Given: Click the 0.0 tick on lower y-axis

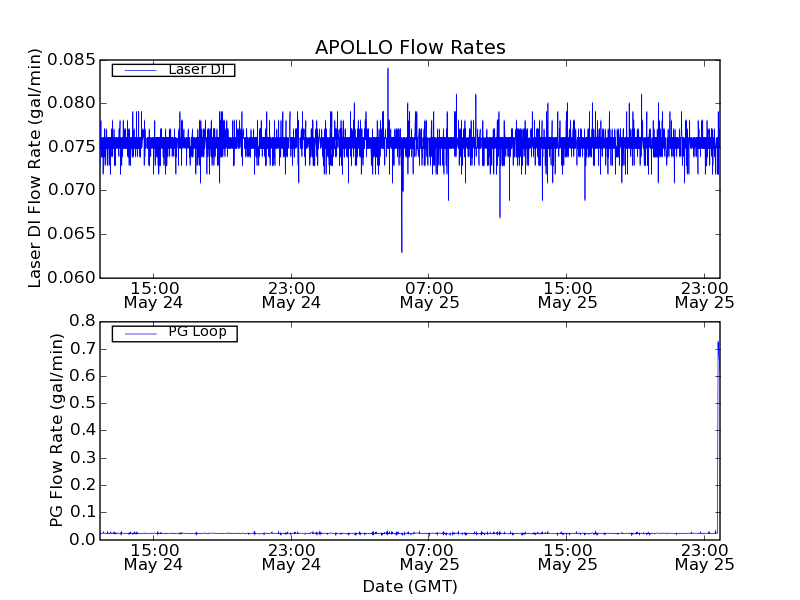Looking at the screenshot, I should point(84,540).
